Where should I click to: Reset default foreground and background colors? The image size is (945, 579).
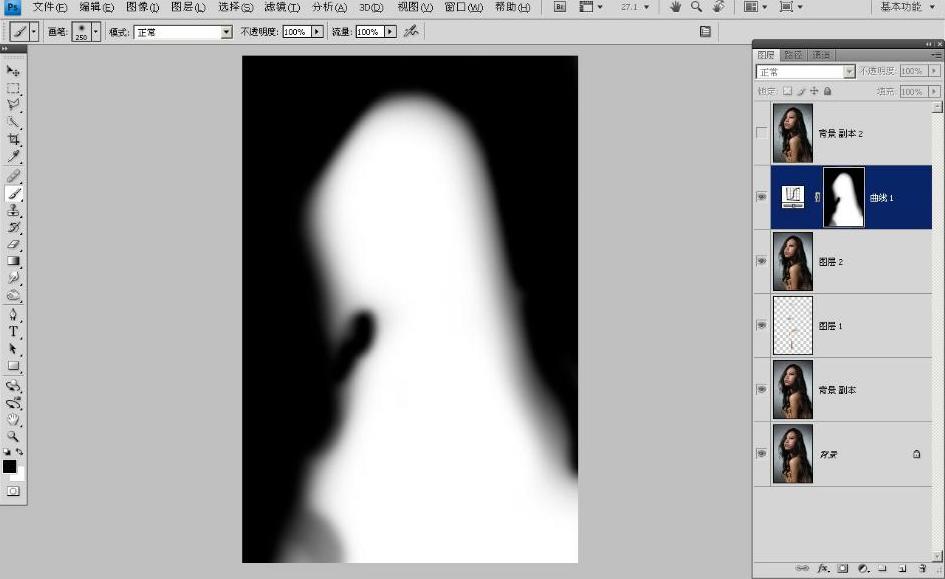(7, 451)
